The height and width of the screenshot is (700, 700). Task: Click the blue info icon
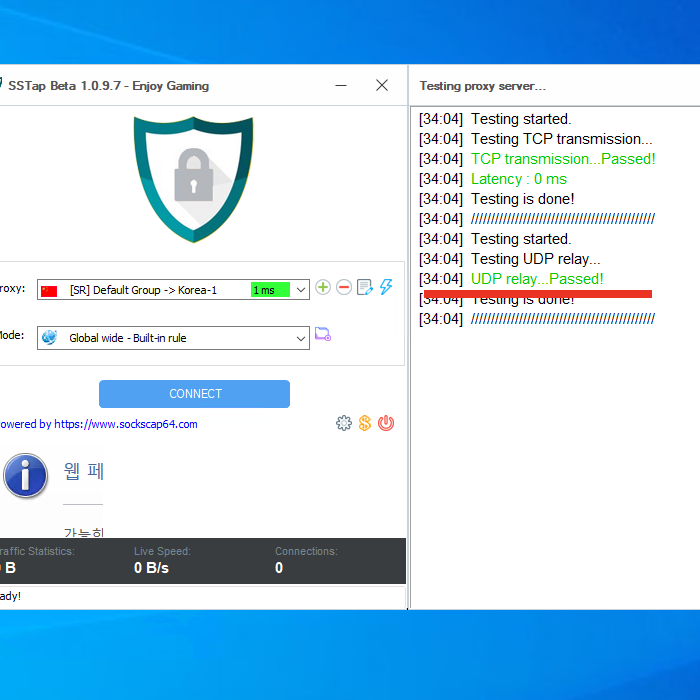[25, 475]
